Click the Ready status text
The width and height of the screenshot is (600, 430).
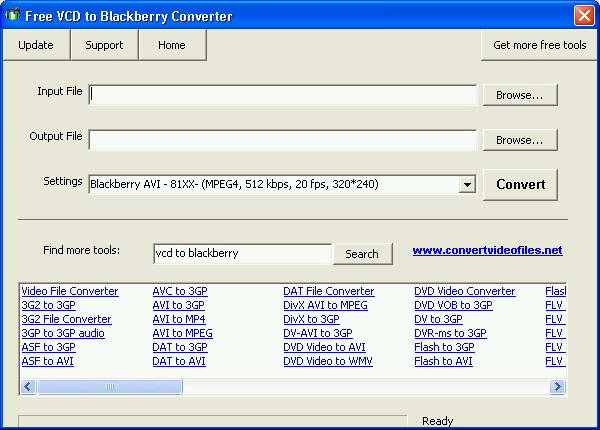point(437,421)
